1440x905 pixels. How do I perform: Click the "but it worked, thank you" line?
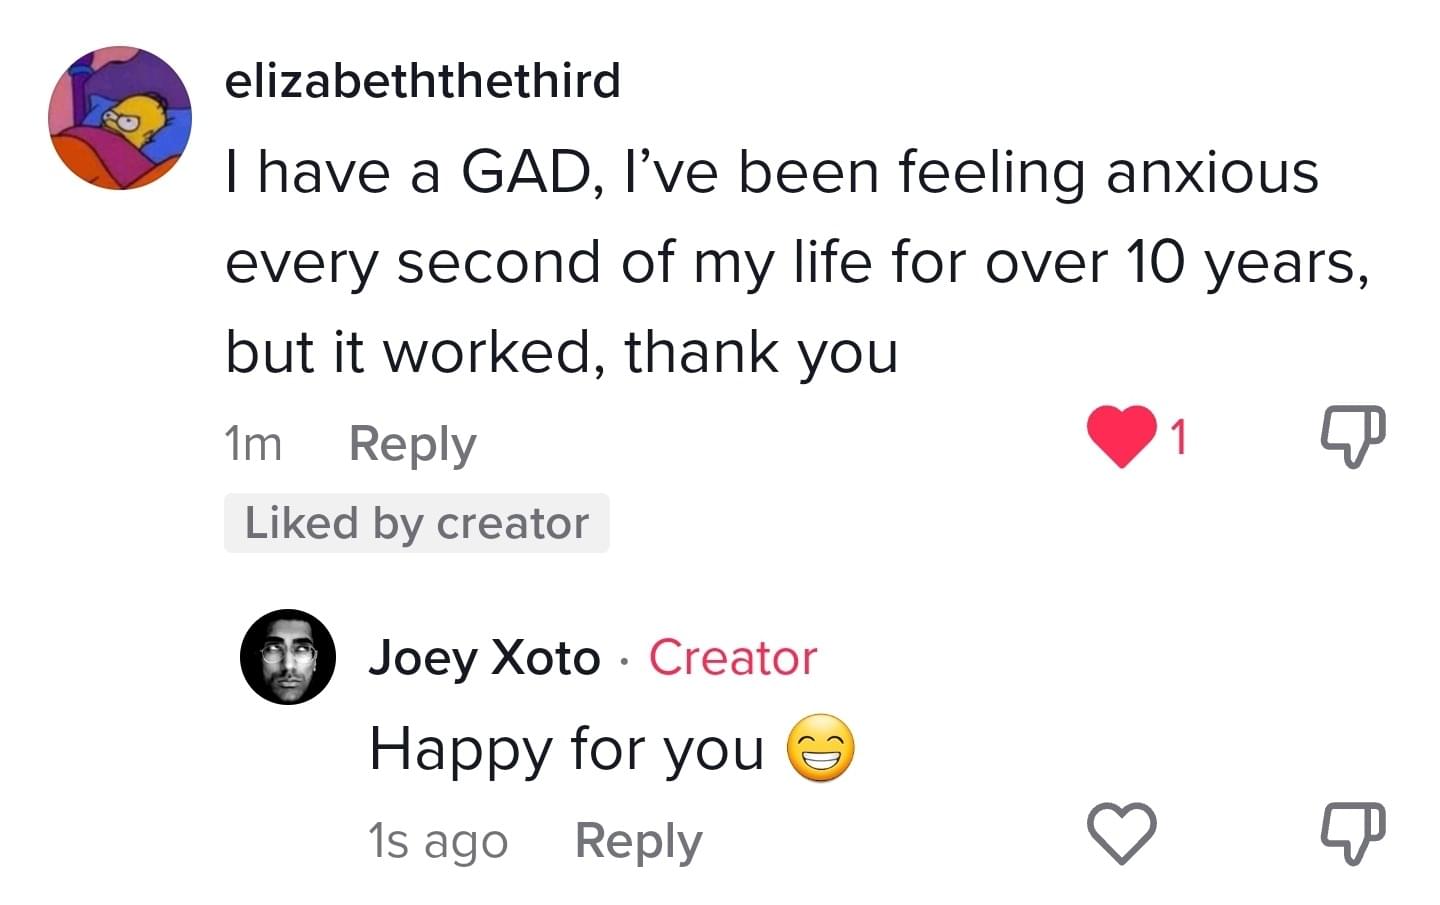click(561, 352)
